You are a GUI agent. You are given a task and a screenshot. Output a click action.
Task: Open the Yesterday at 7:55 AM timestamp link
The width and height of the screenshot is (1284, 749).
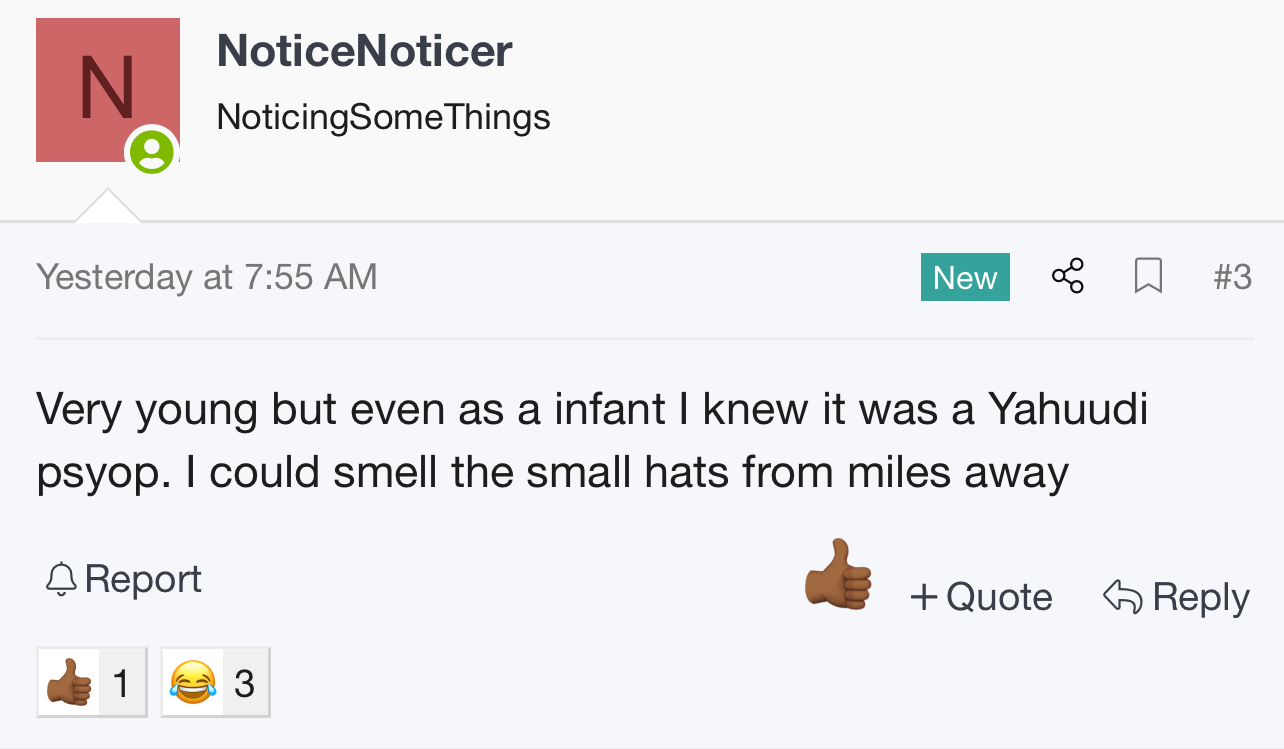click(x=207, y=276)
